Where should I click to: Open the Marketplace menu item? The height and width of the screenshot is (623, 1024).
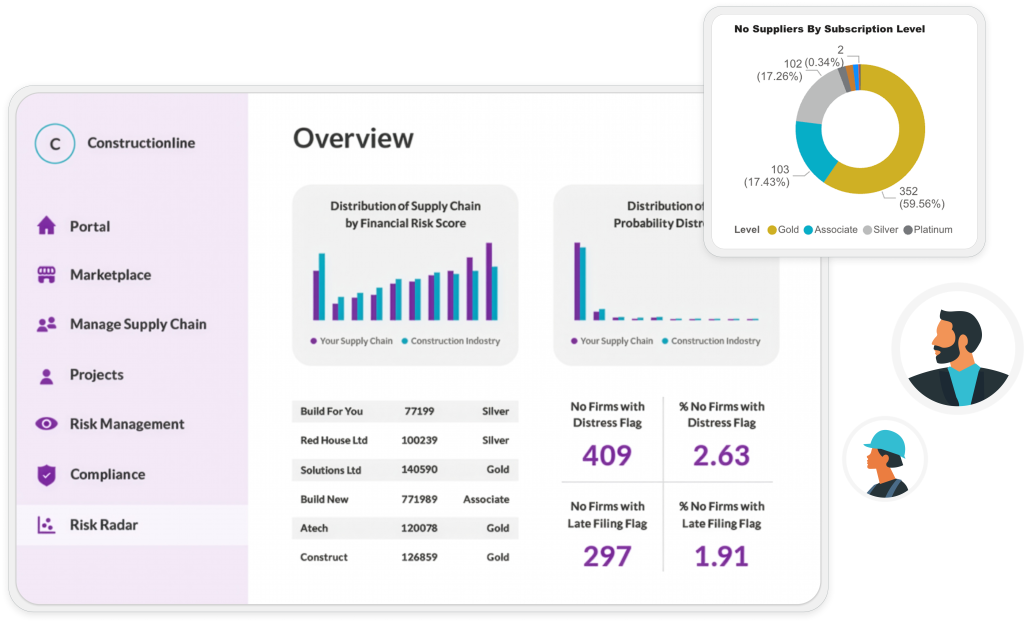point(110,275)
